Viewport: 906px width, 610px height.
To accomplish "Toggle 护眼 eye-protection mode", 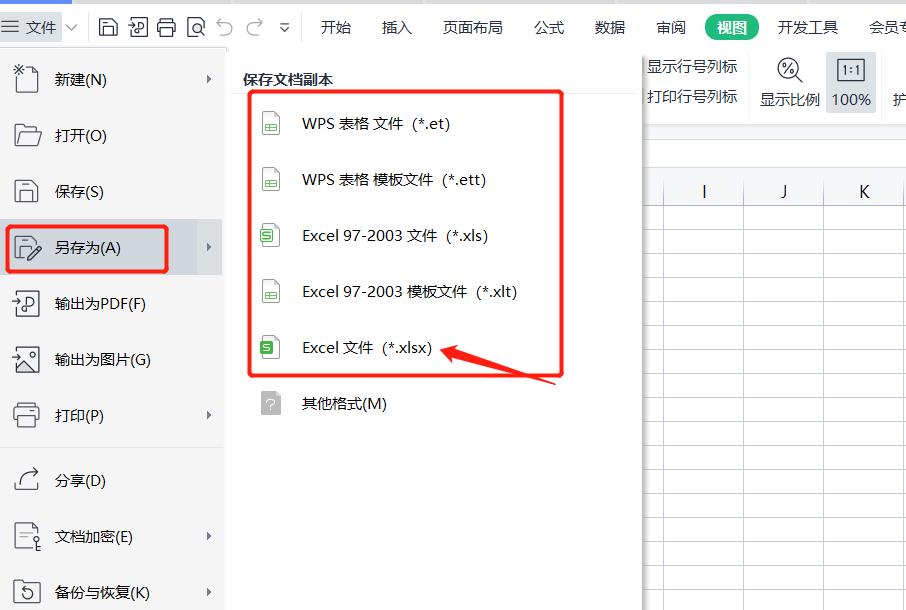I will pos(897,82).
